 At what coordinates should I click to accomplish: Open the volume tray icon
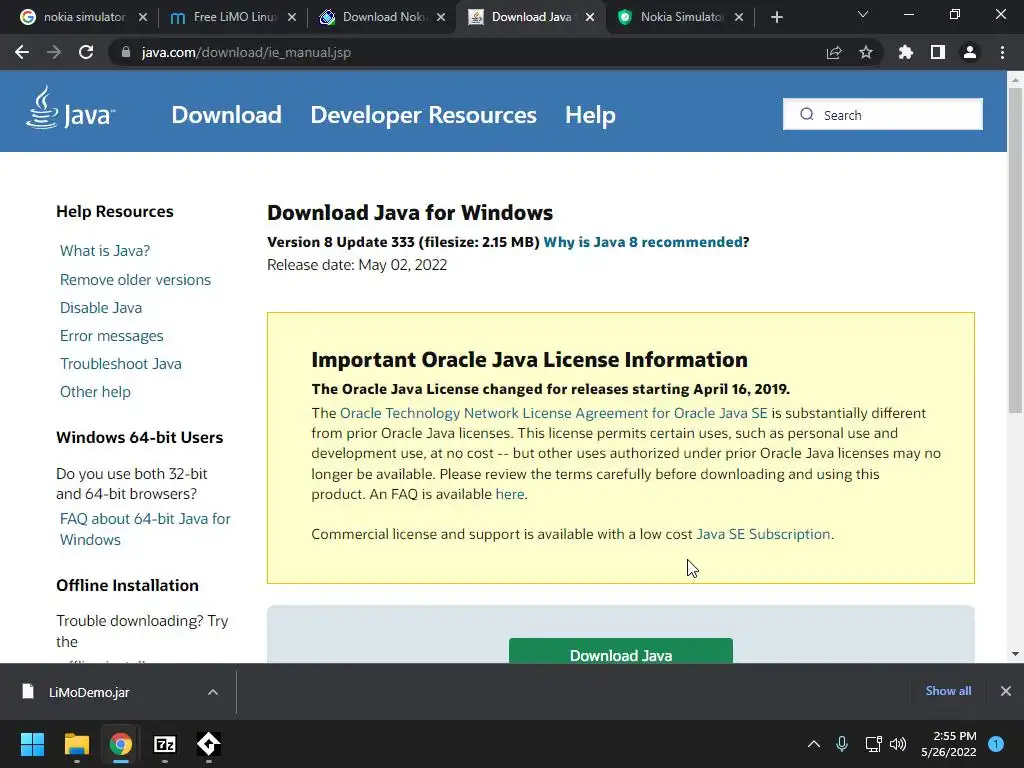898,744
